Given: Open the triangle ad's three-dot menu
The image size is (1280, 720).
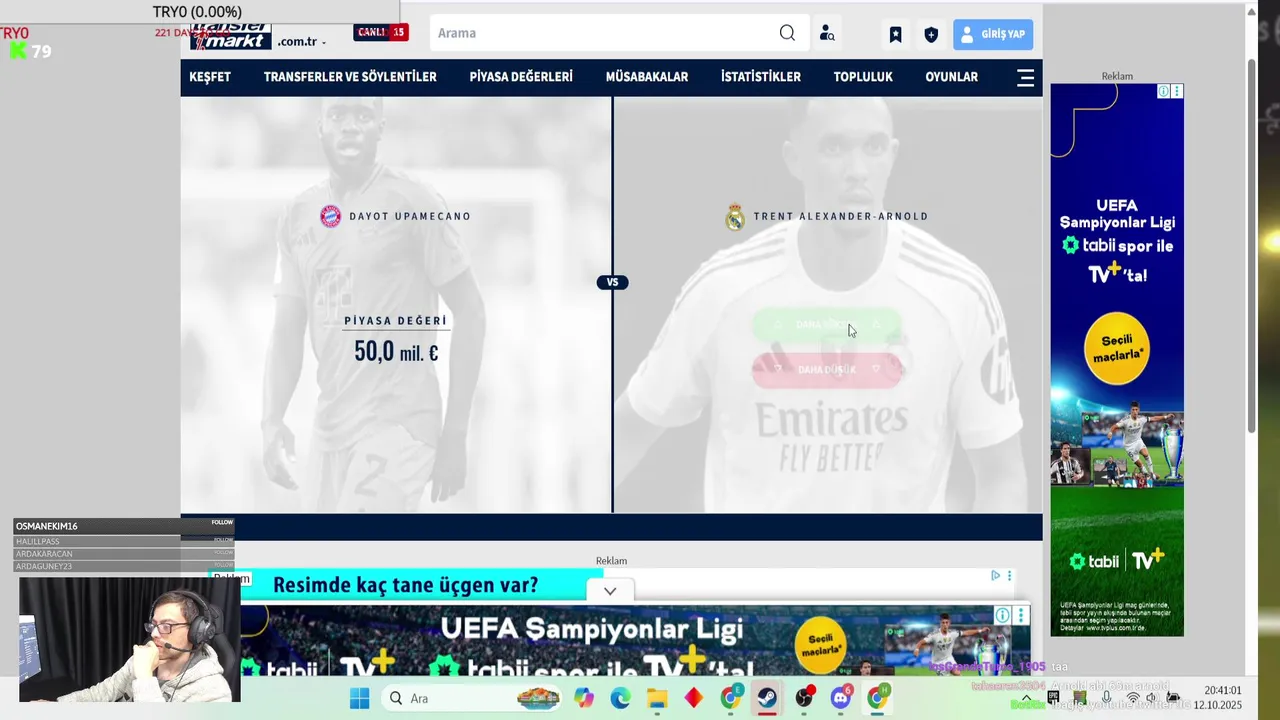Looking at the screenshot, I should click(1009, 575).
